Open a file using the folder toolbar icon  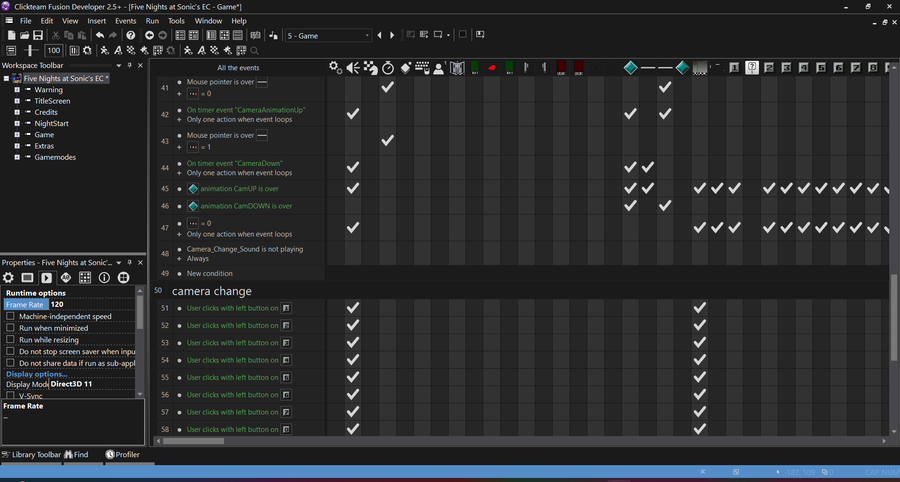click(25, 35)
